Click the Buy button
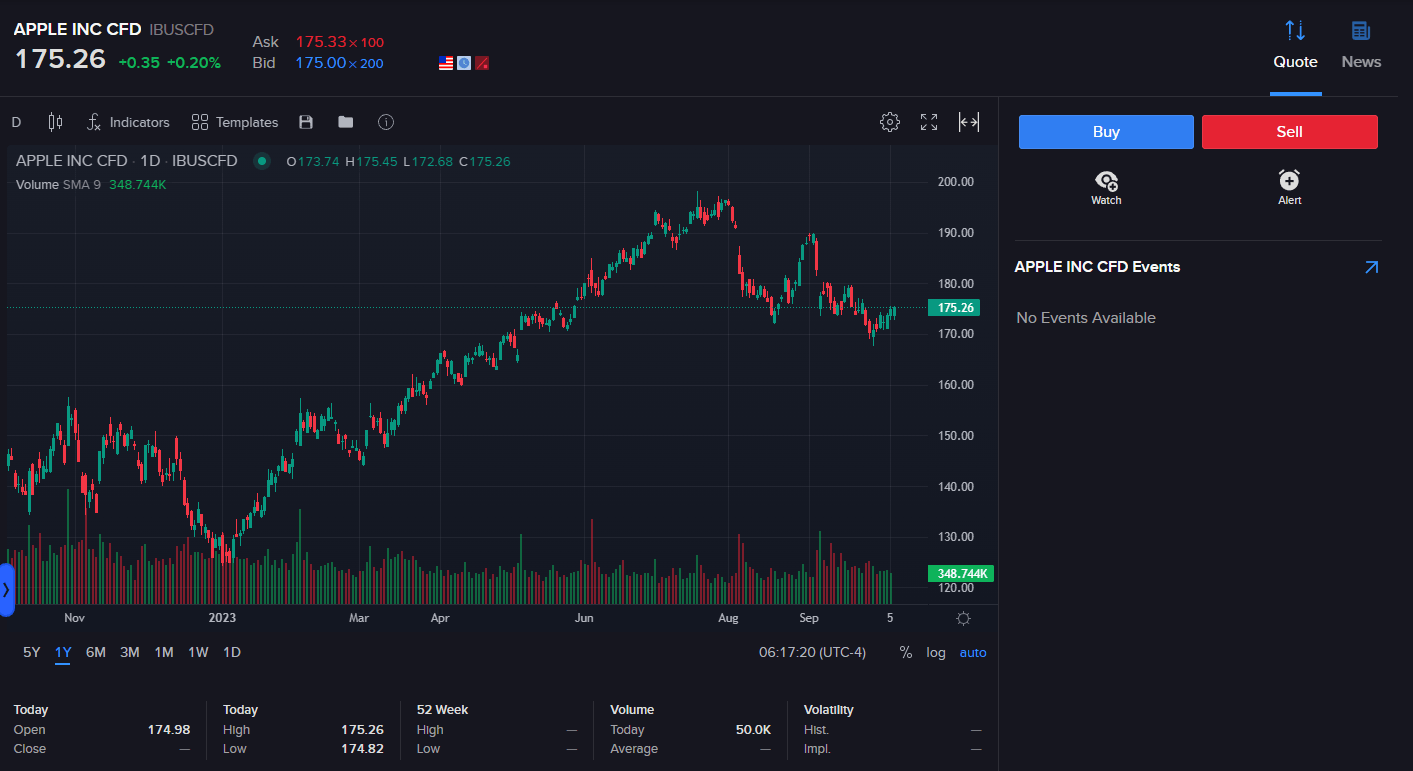 [x=1106, y=132]
